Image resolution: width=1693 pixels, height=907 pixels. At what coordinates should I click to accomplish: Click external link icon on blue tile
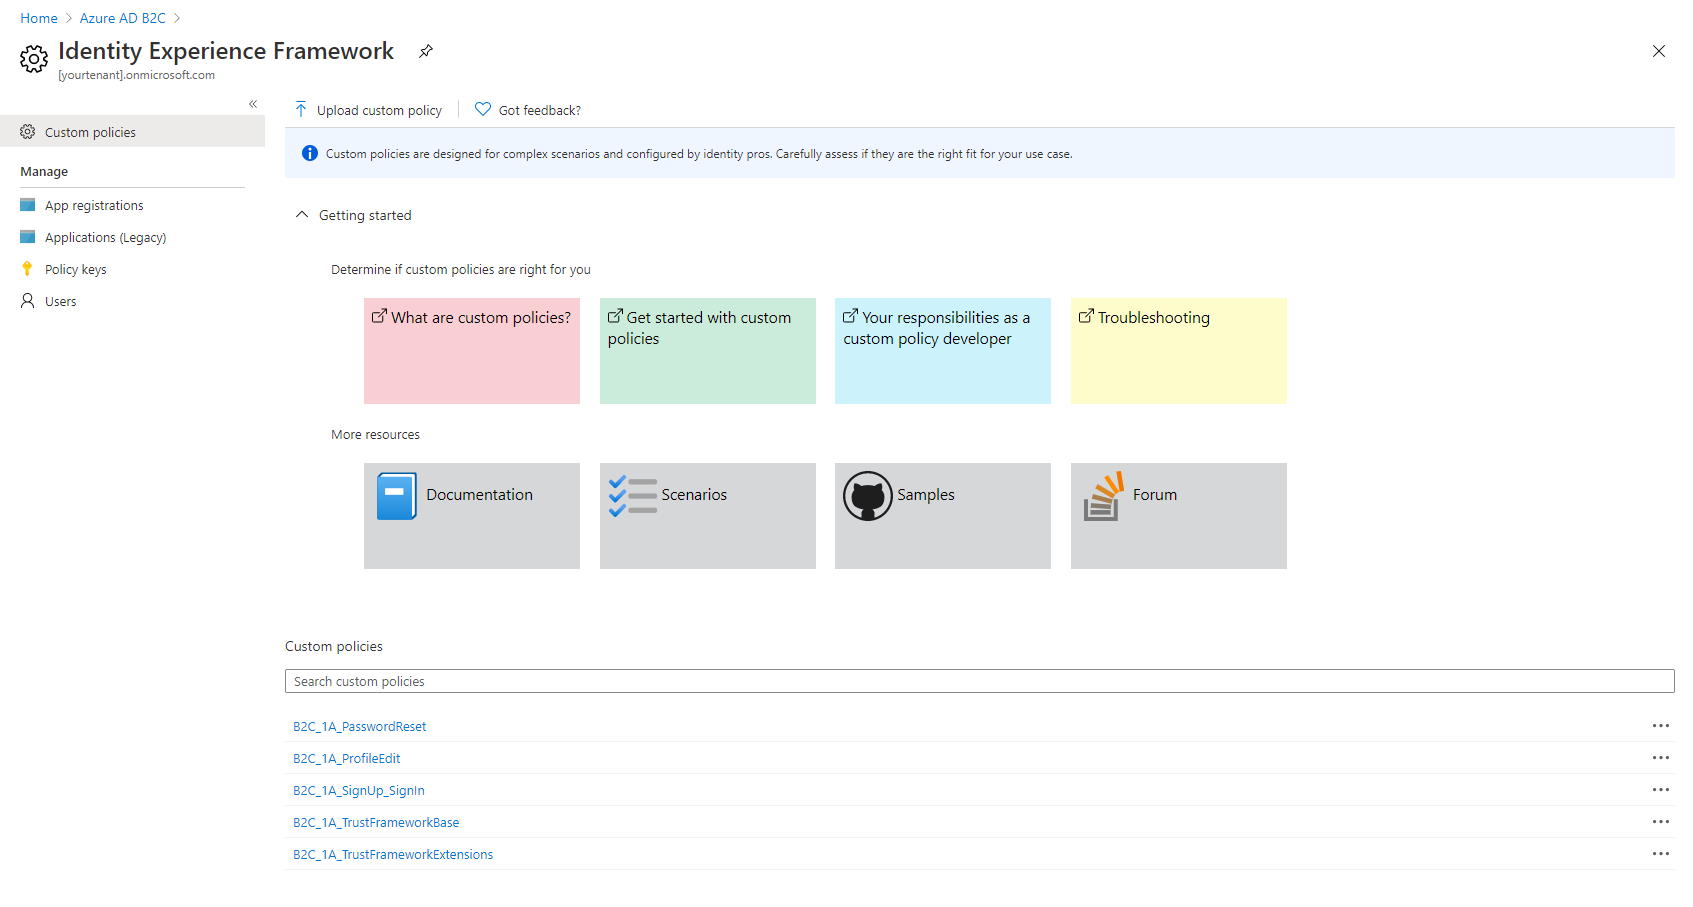(850, 316)
